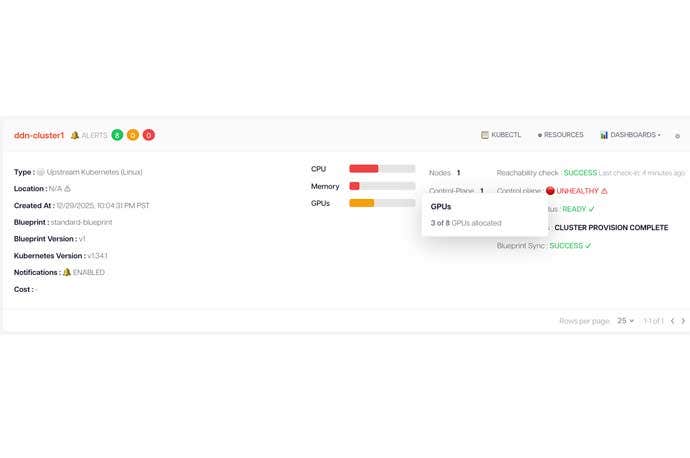Click the Kubernetes type icon
This screenshot has width=690, height=458.
click(x=41, y=171)
